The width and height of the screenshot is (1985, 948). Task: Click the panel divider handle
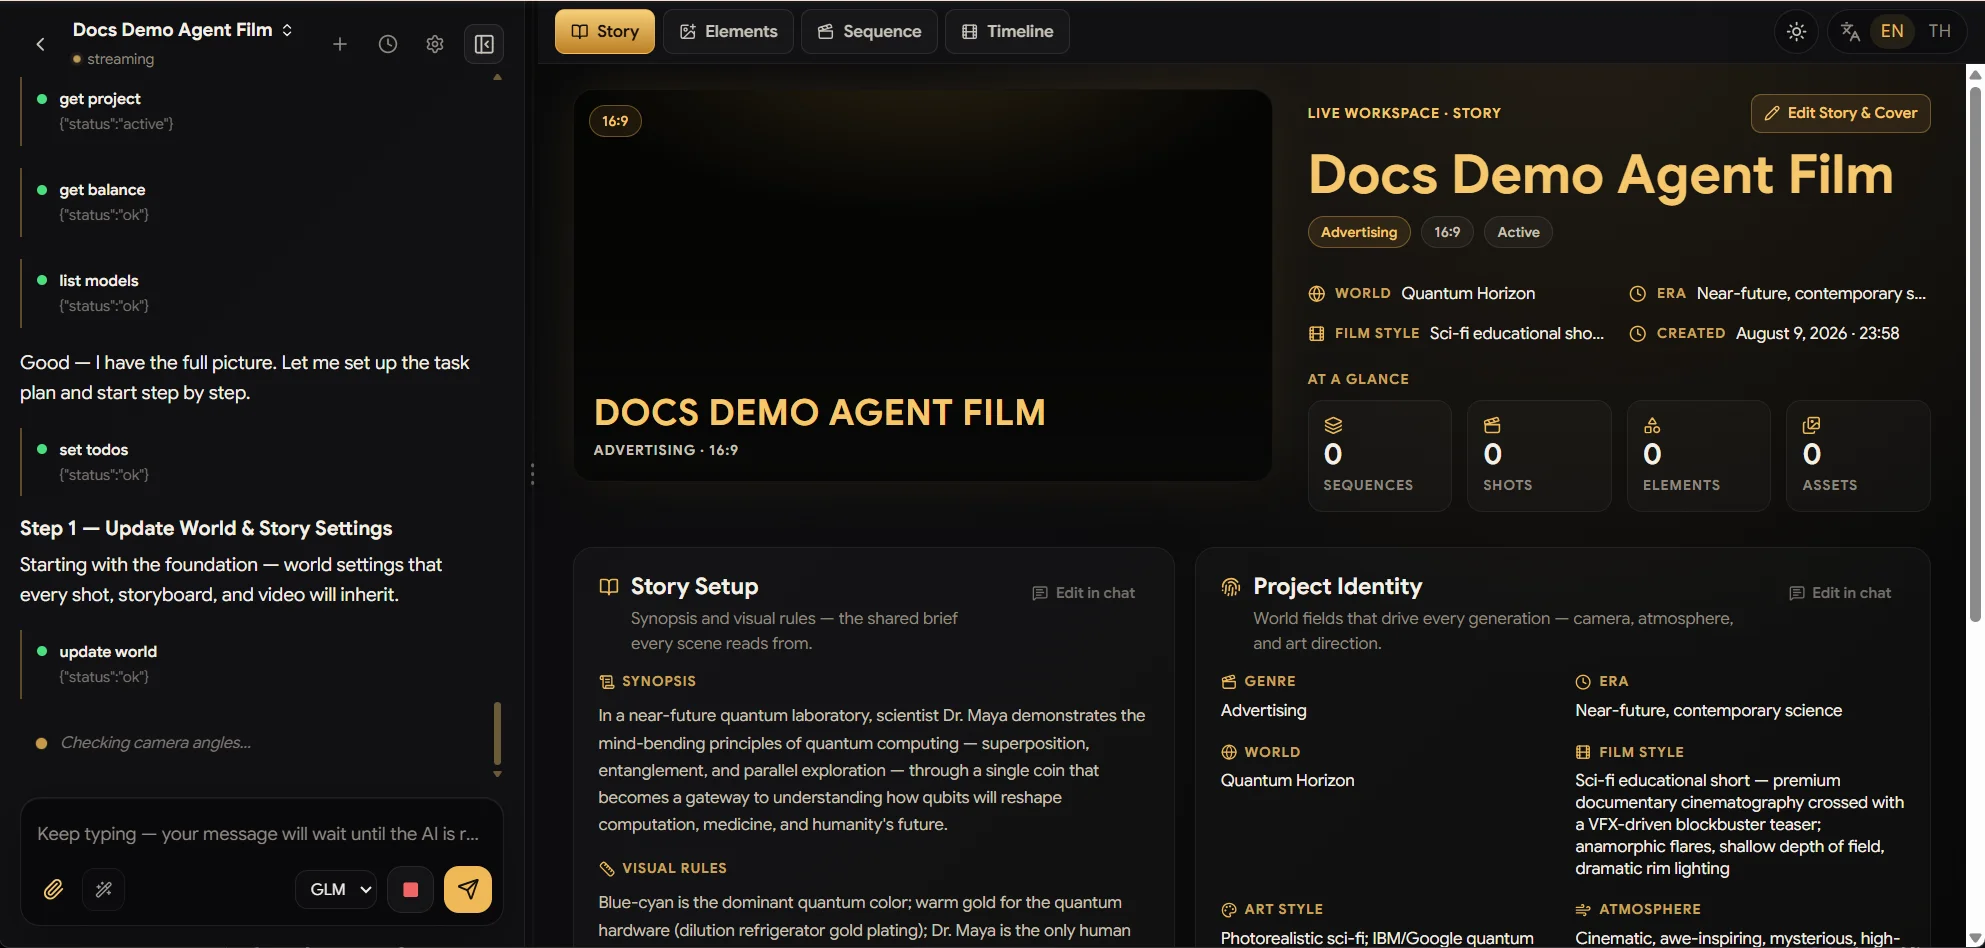click(532, 474)
